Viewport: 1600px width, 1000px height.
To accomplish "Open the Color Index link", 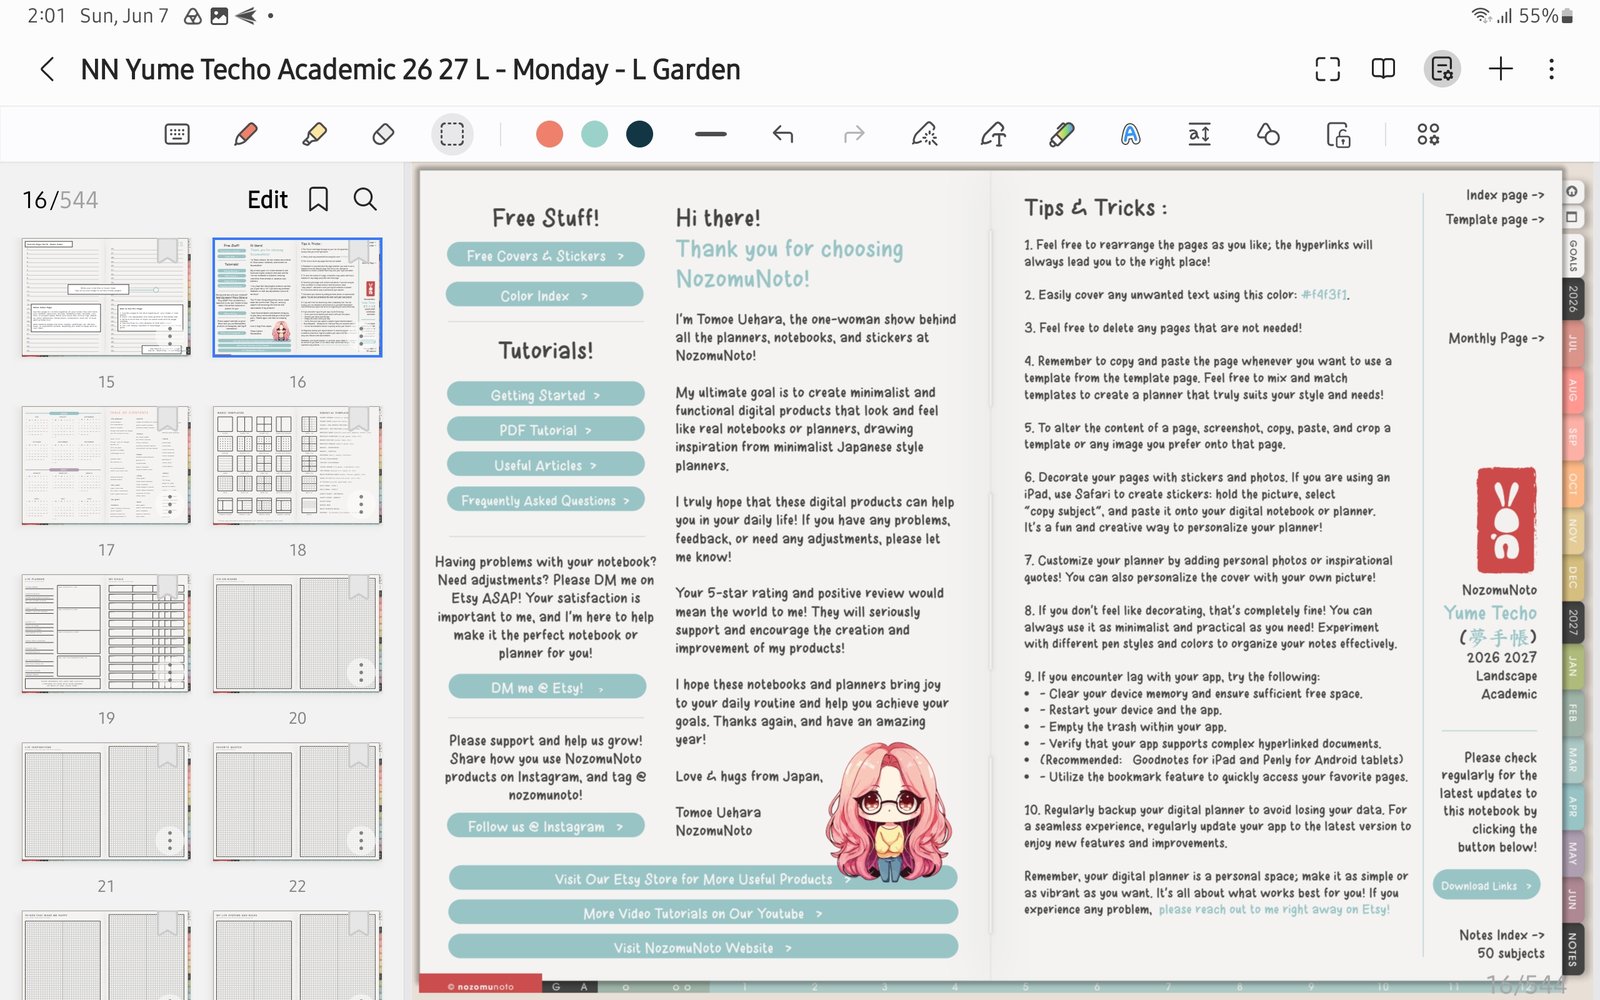I will pos(545,296).
